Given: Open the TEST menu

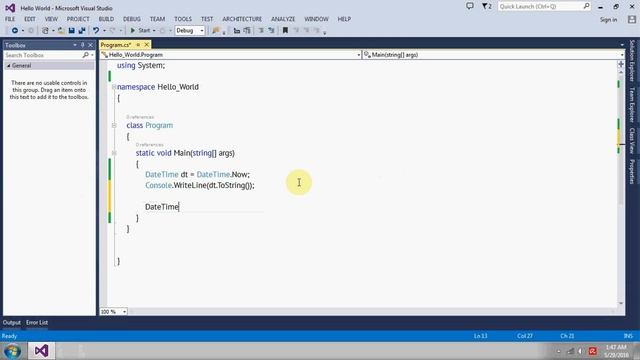Looking at the screenshot, I should pyautogui.click(x=207, y=19).
